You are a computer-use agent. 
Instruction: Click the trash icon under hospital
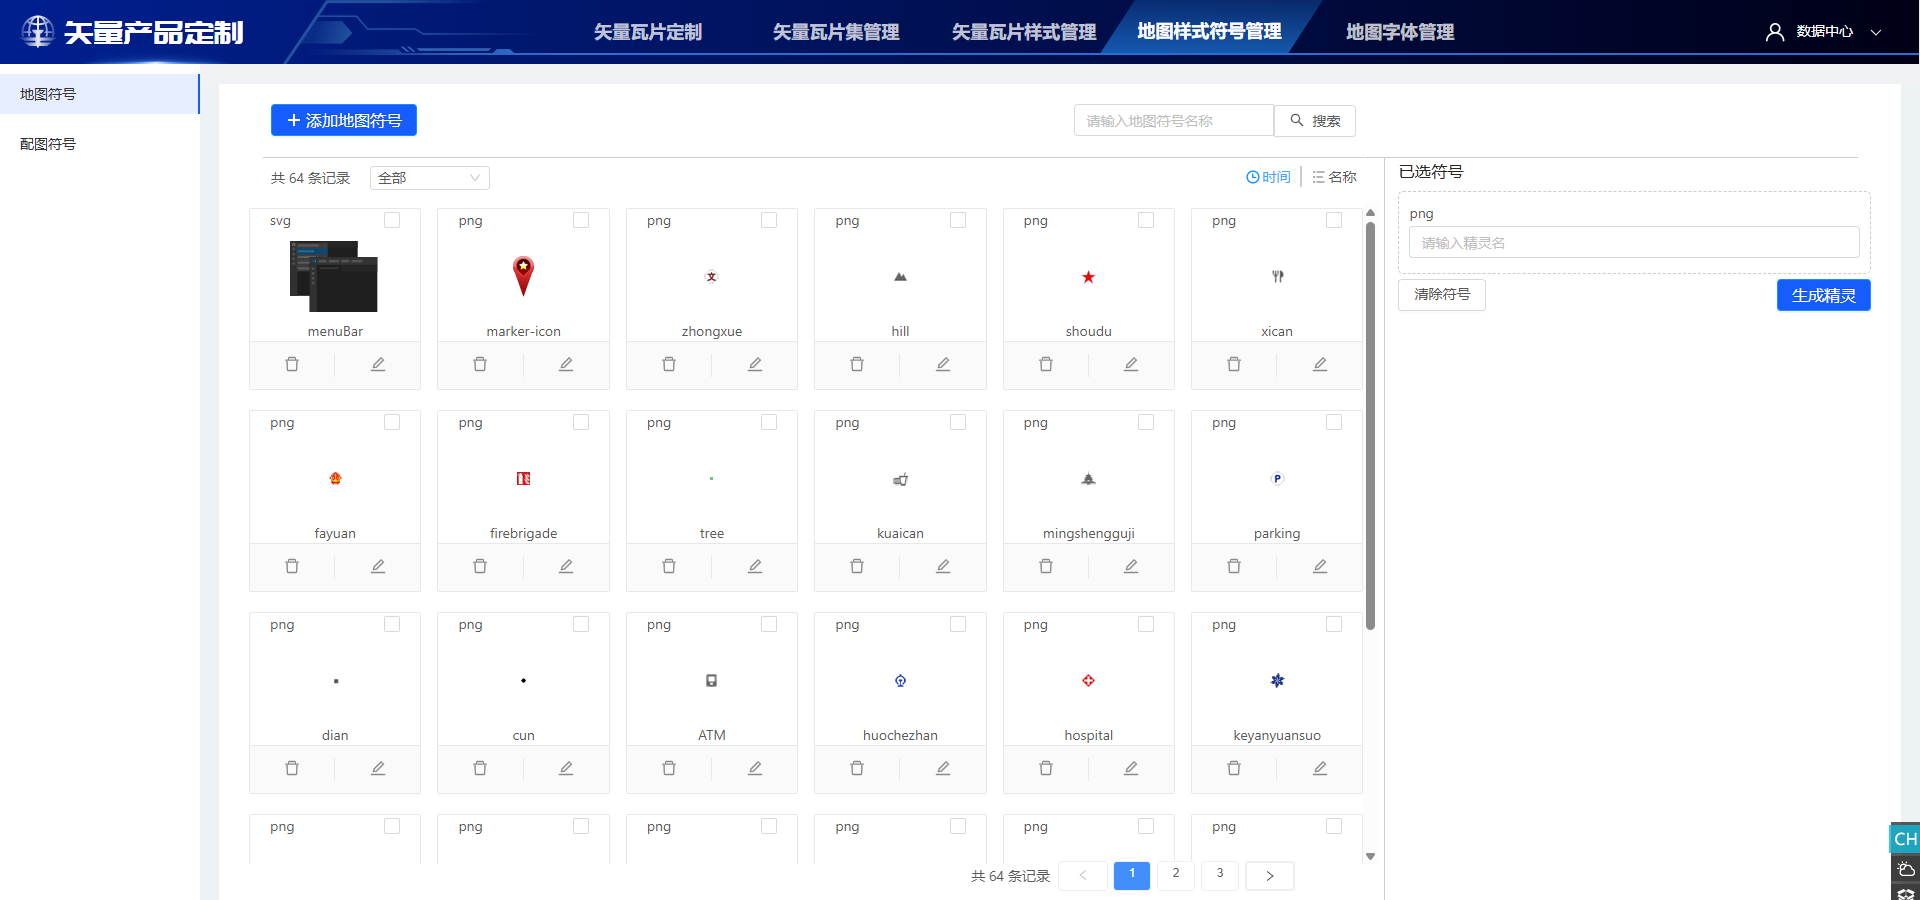point(1046,768)
